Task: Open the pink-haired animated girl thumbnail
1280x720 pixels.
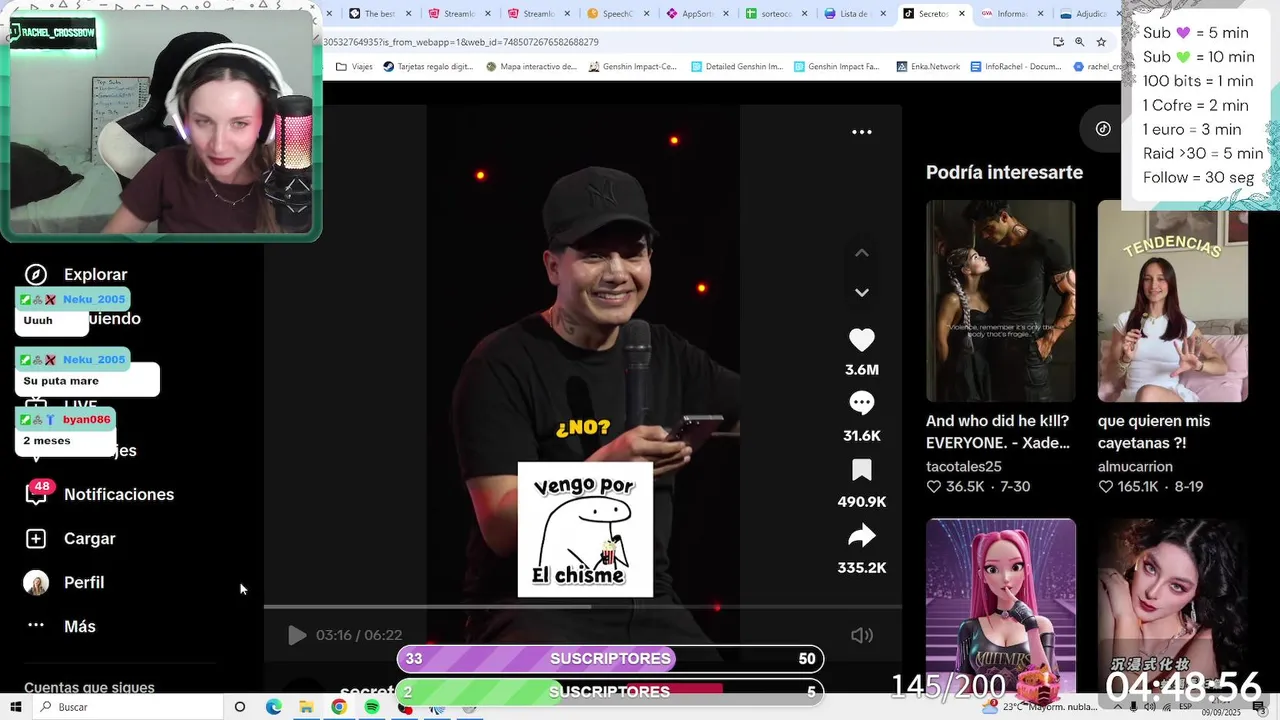Action: 1001,605
